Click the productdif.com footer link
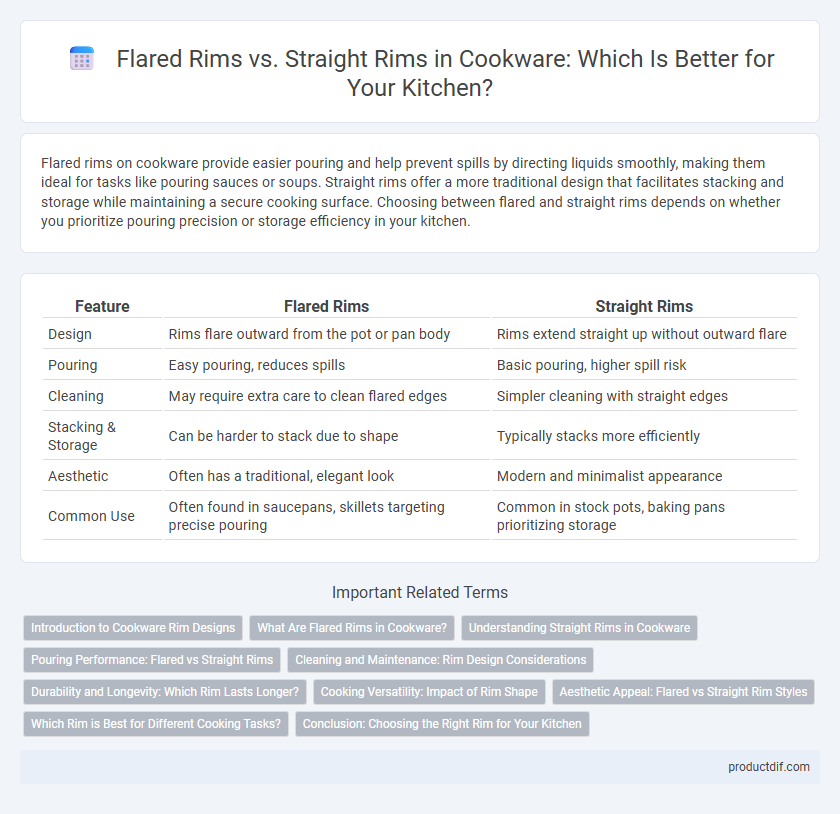The image size is (840, 814). coord(768,767)
